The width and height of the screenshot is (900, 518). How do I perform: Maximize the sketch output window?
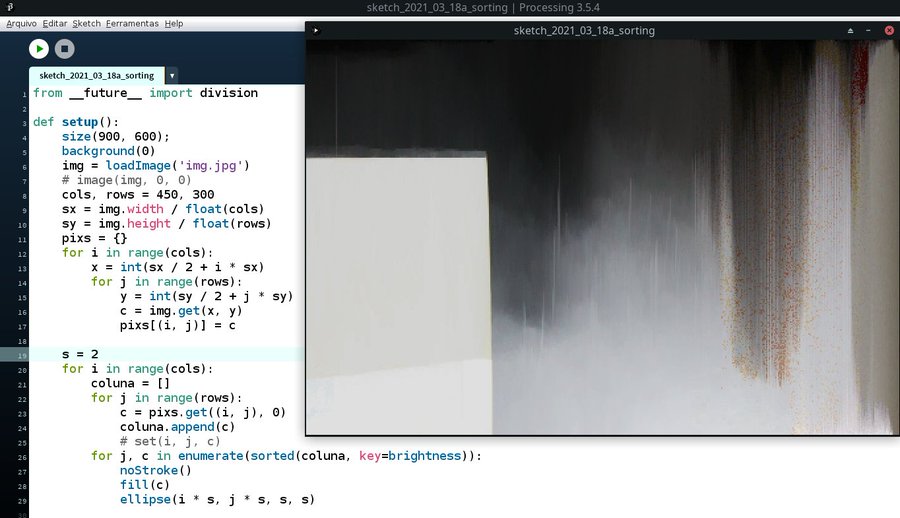tap(850, 30)
